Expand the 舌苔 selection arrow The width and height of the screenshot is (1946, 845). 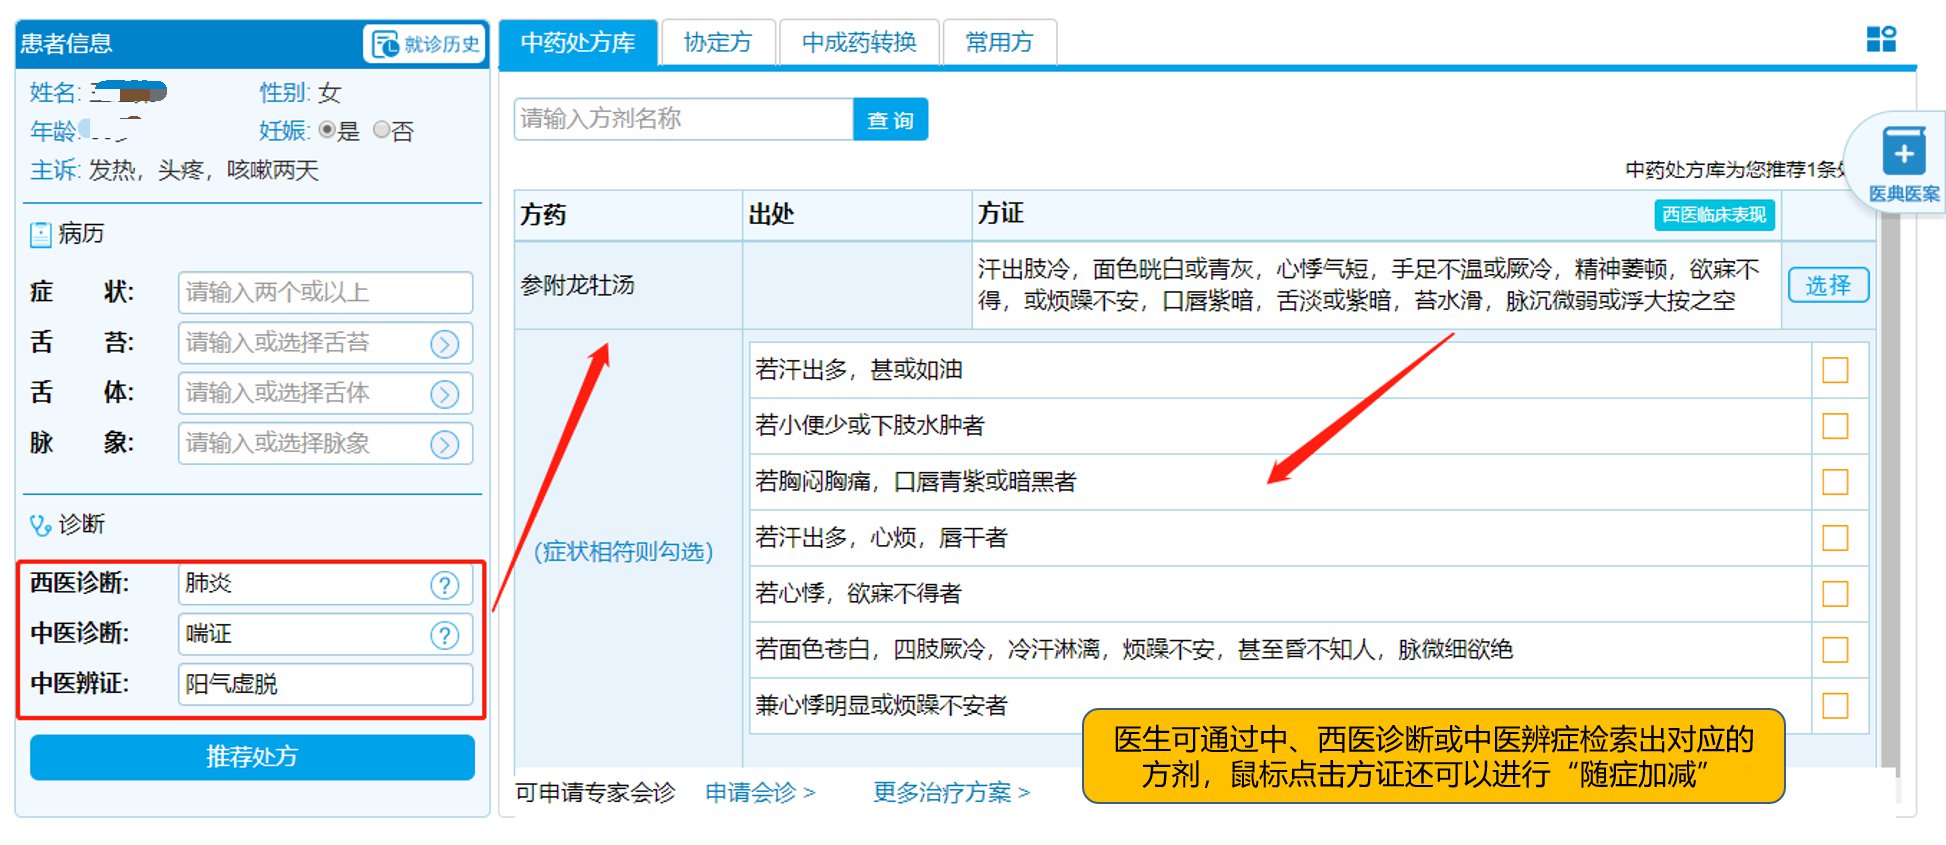coord(444,344)
